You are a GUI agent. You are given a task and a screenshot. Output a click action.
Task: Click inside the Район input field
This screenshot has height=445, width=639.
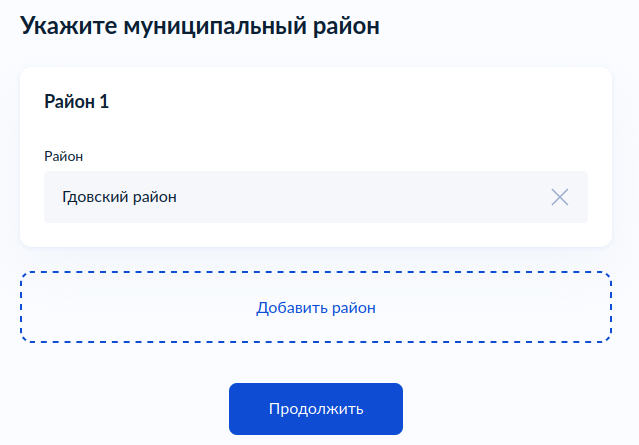[316, 197]
